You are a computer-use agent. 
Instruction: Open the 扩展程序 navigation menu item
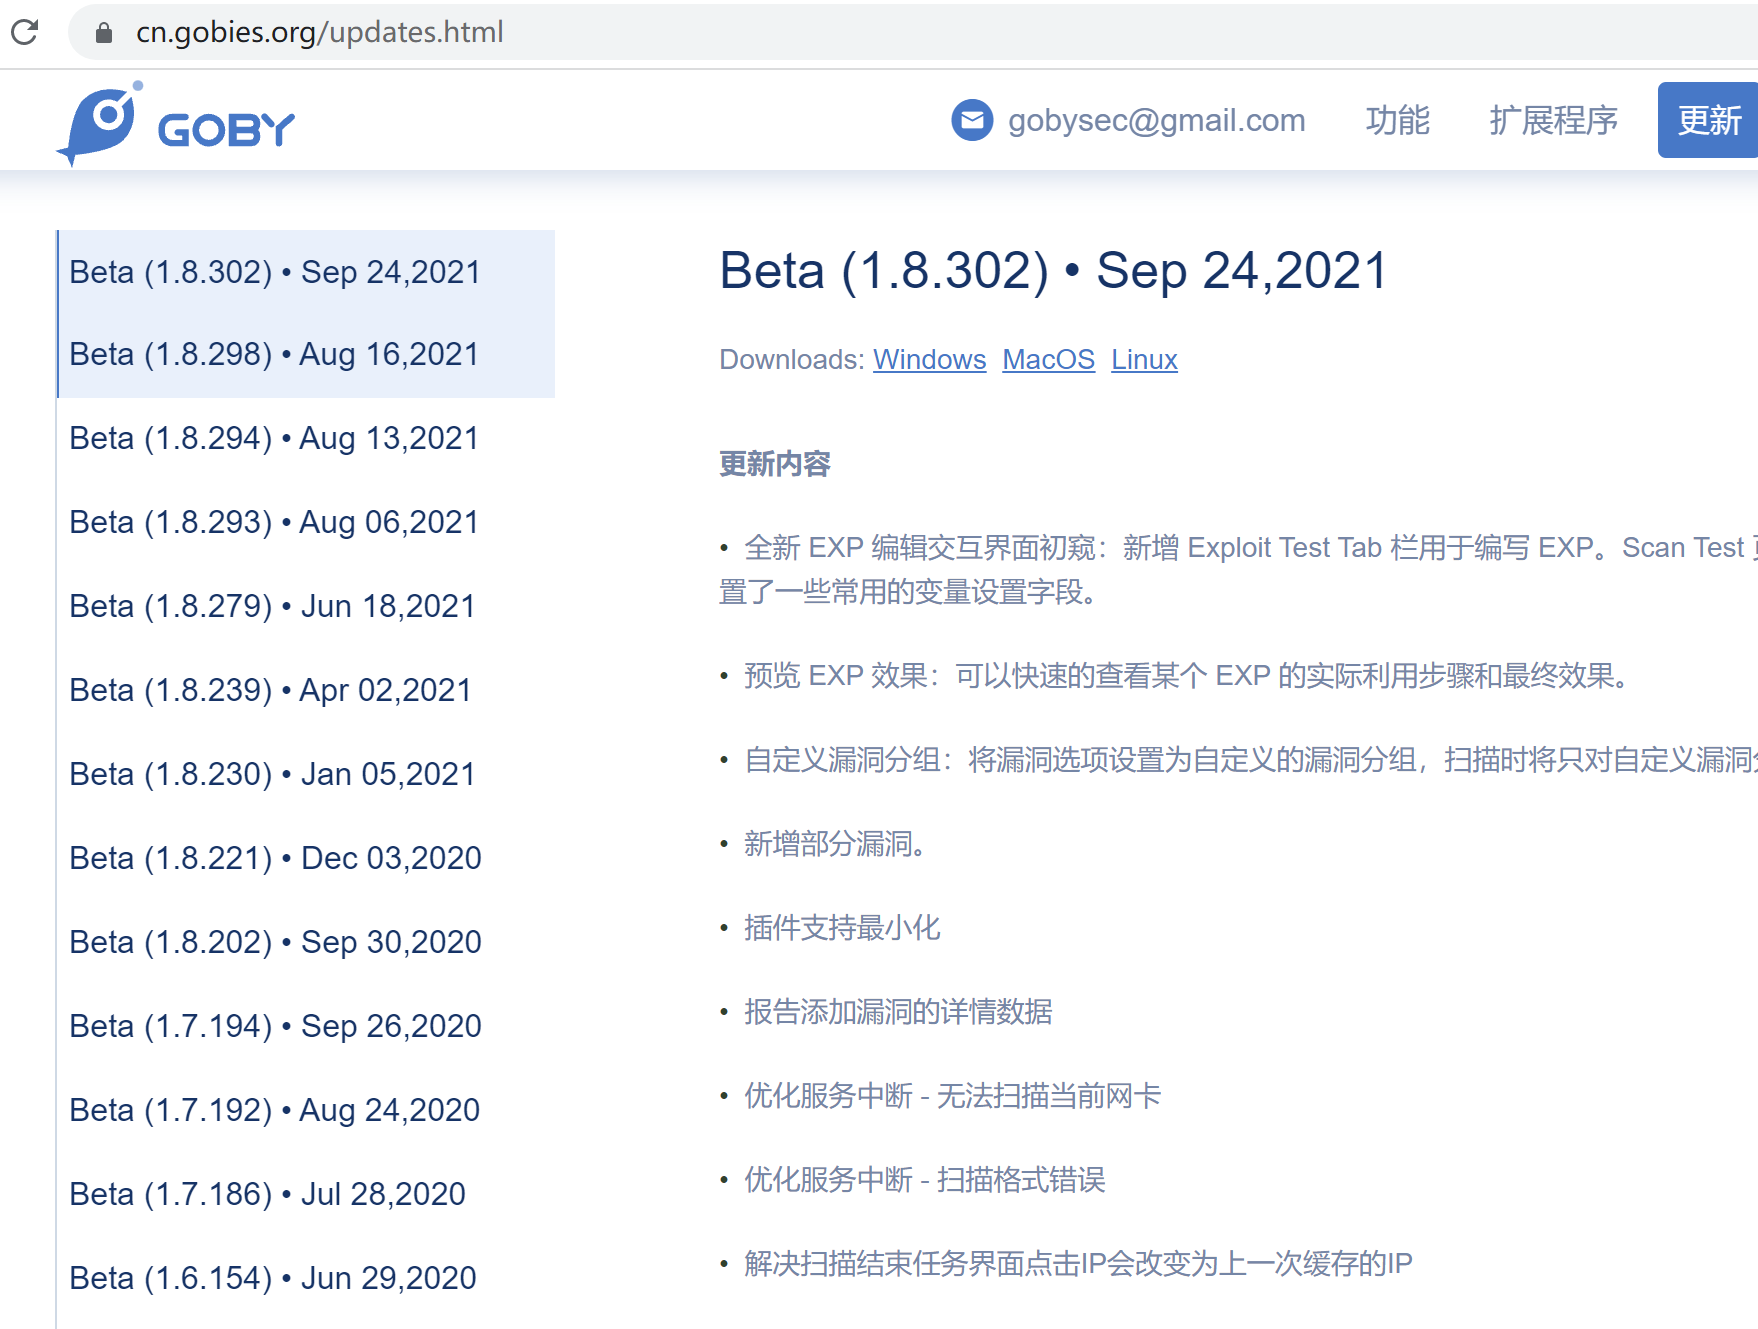(1553, 120)
